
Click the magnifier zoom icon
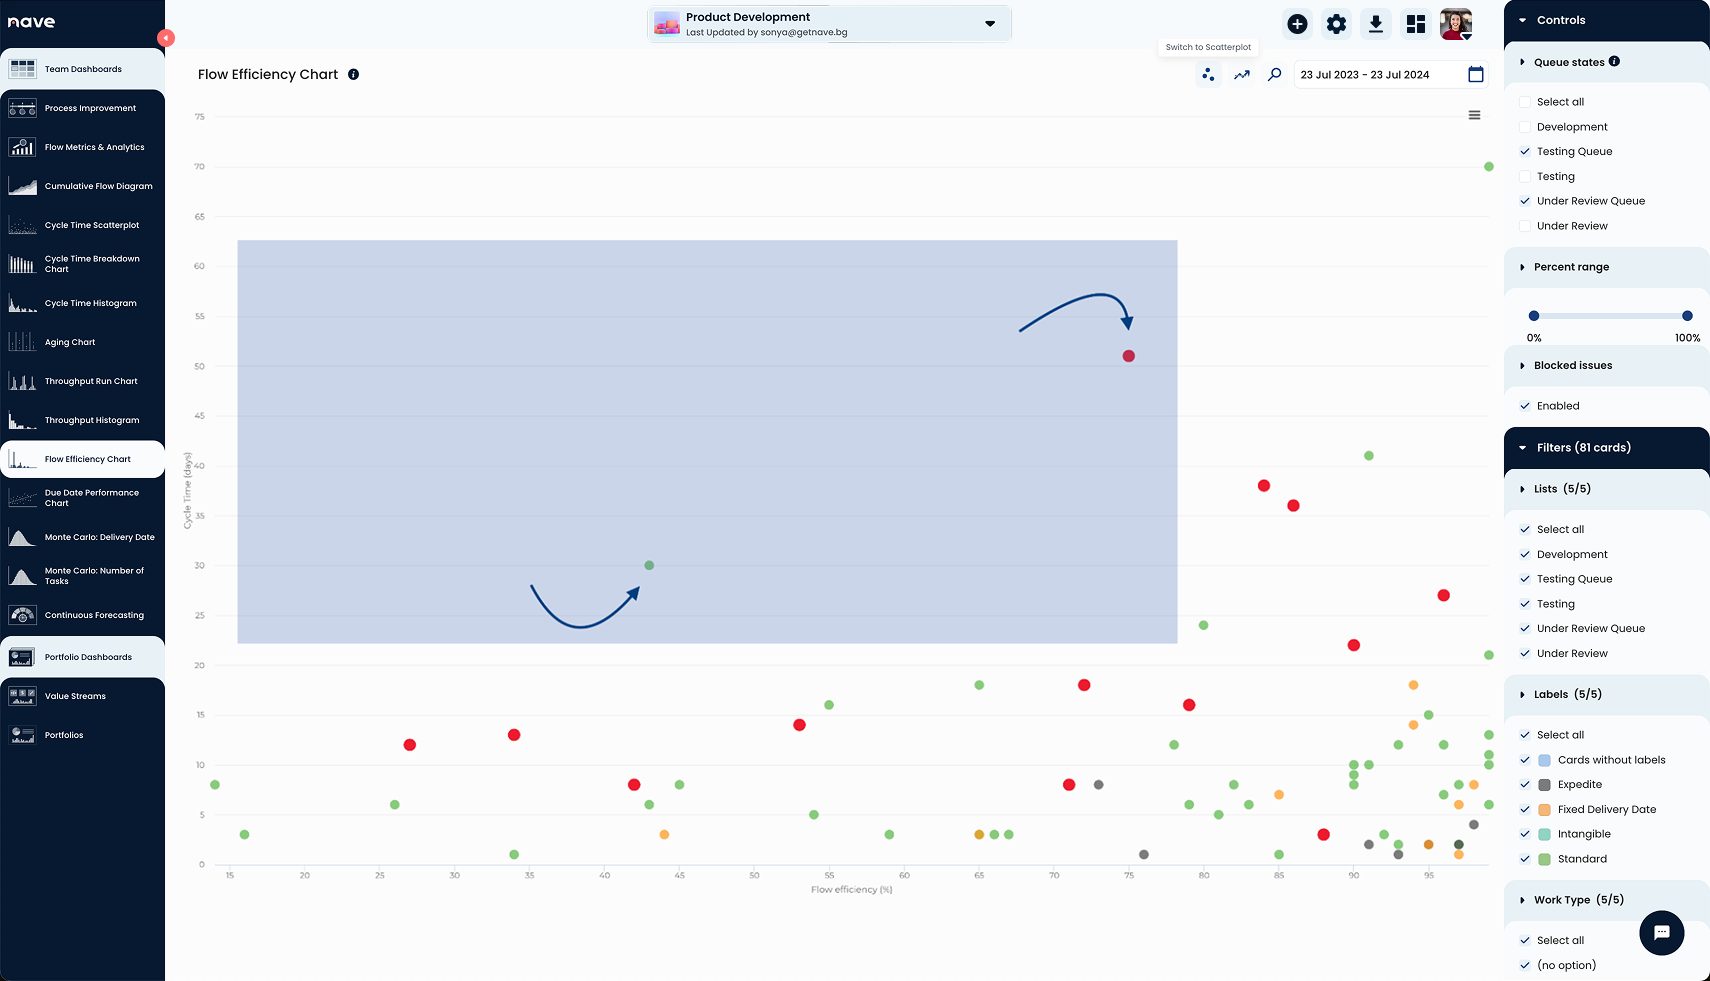pos(1274,75)
